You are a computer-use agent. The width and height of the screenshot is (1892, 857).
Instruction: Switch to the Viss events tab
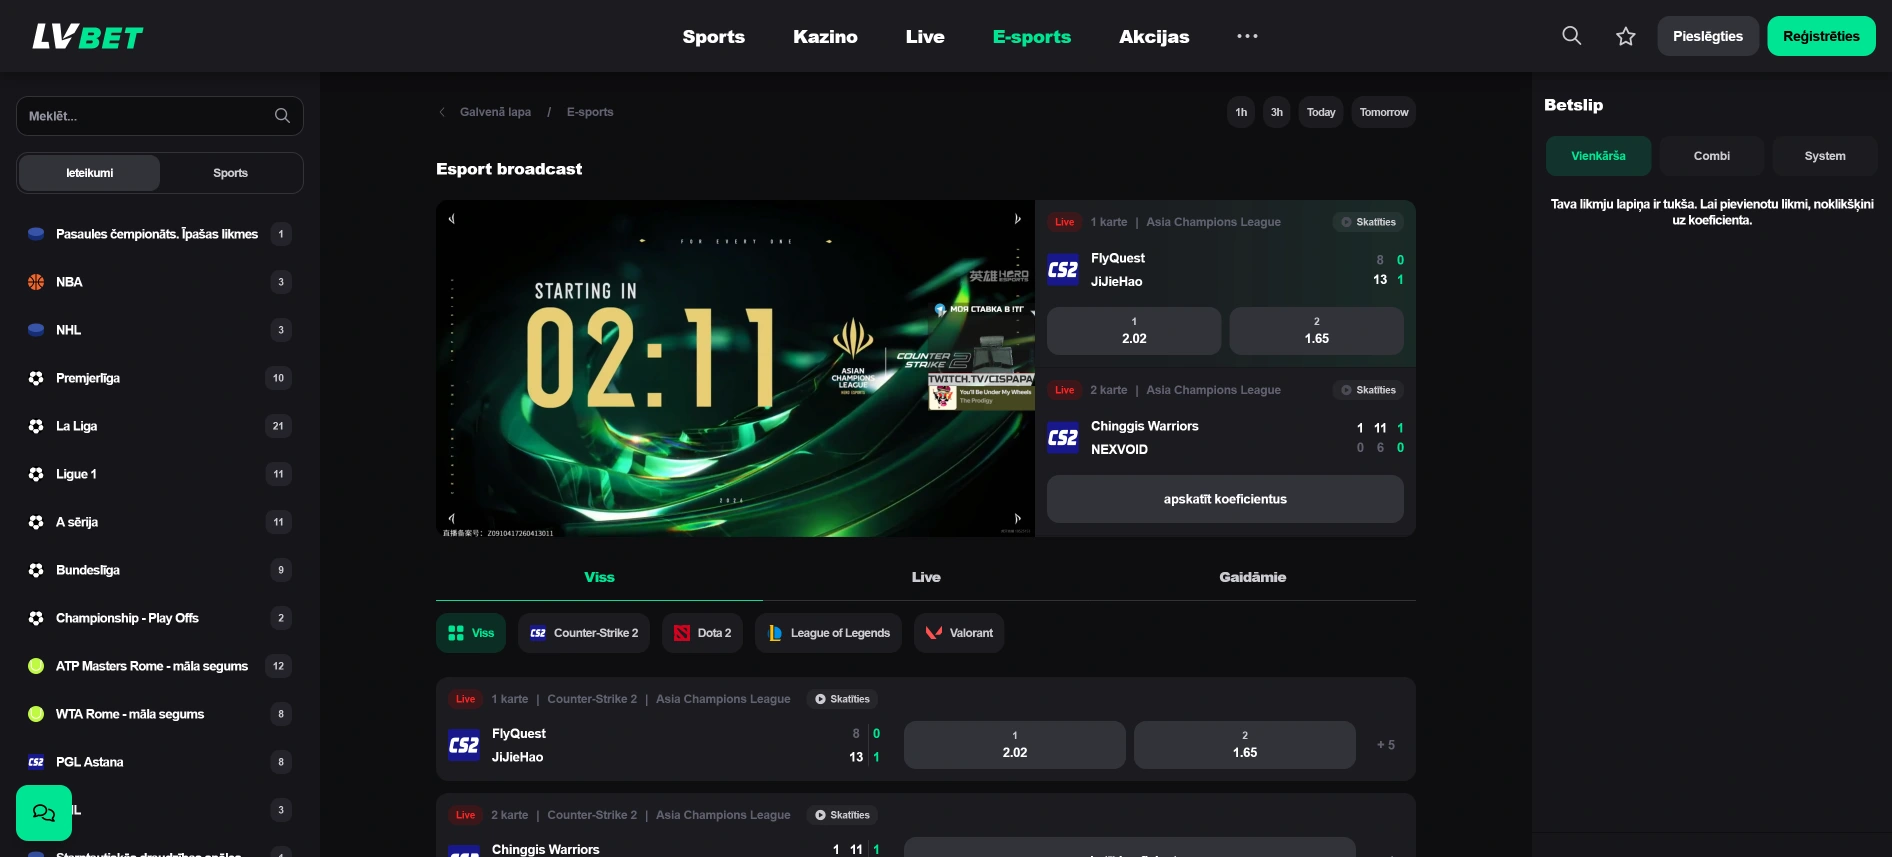click(x=599, y=577)
